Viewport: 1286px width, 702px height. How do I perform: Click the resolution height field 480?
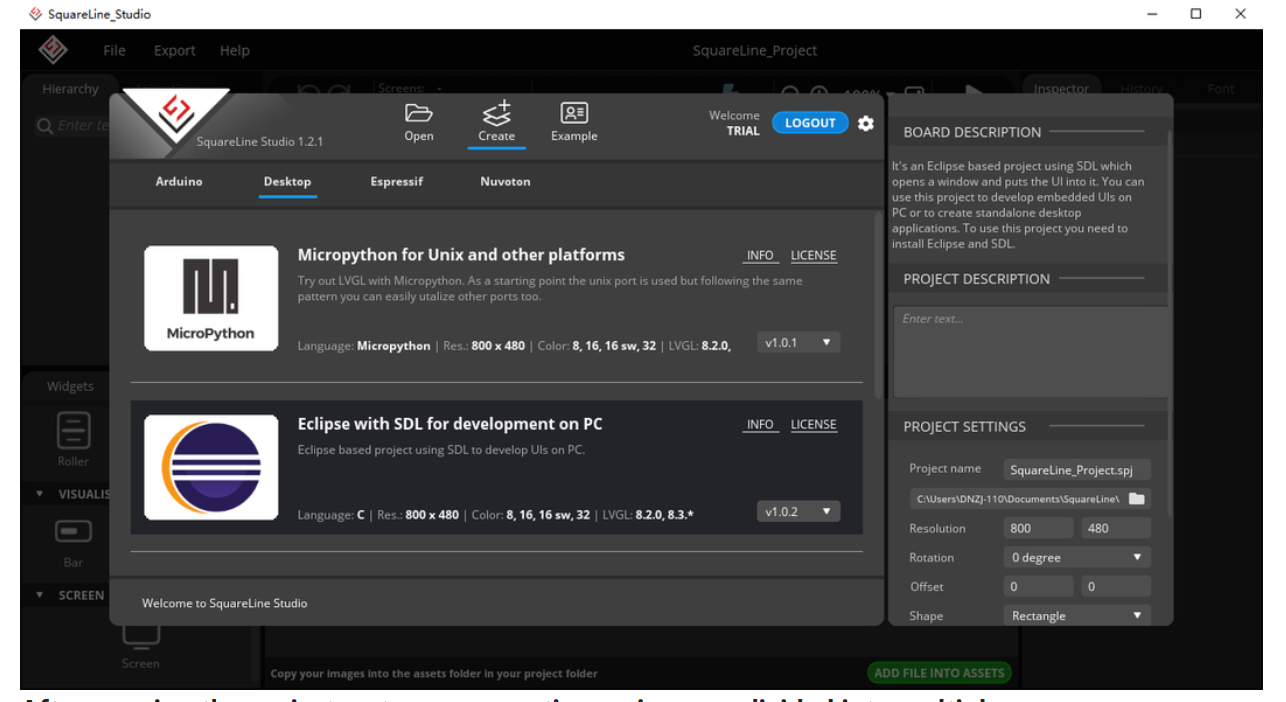[1114, 528]
